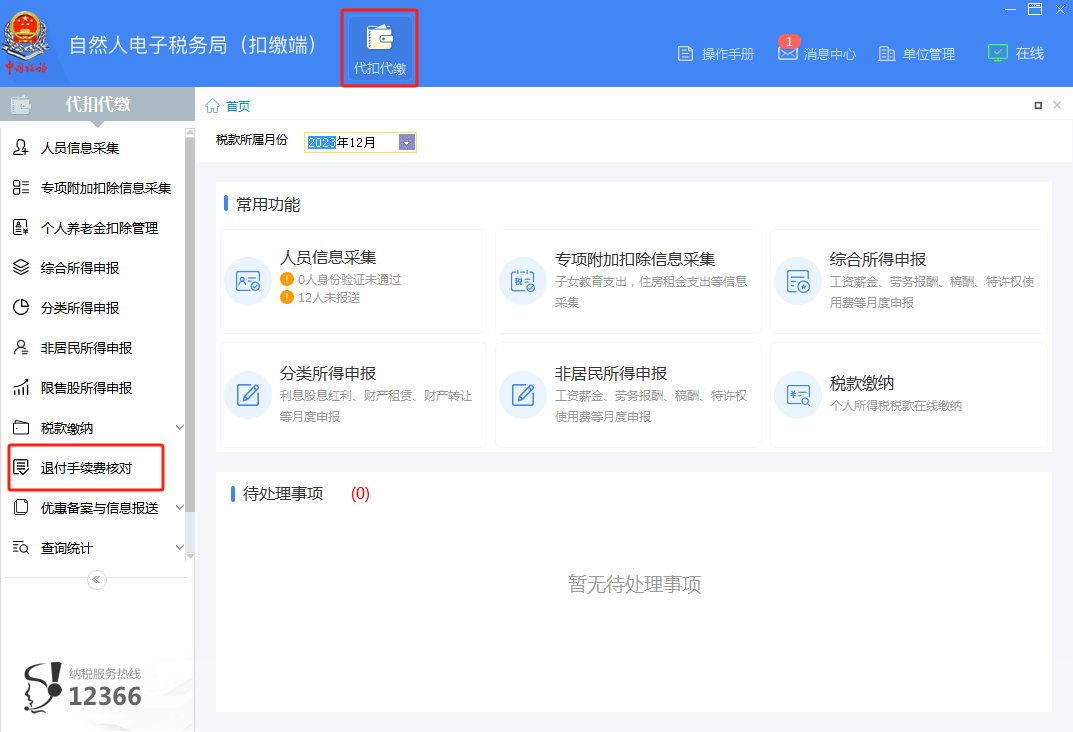This screenshot has width=1073, height=732.
Task: Click the 在线 monitor status icon
Action: [x=998, y=53]
